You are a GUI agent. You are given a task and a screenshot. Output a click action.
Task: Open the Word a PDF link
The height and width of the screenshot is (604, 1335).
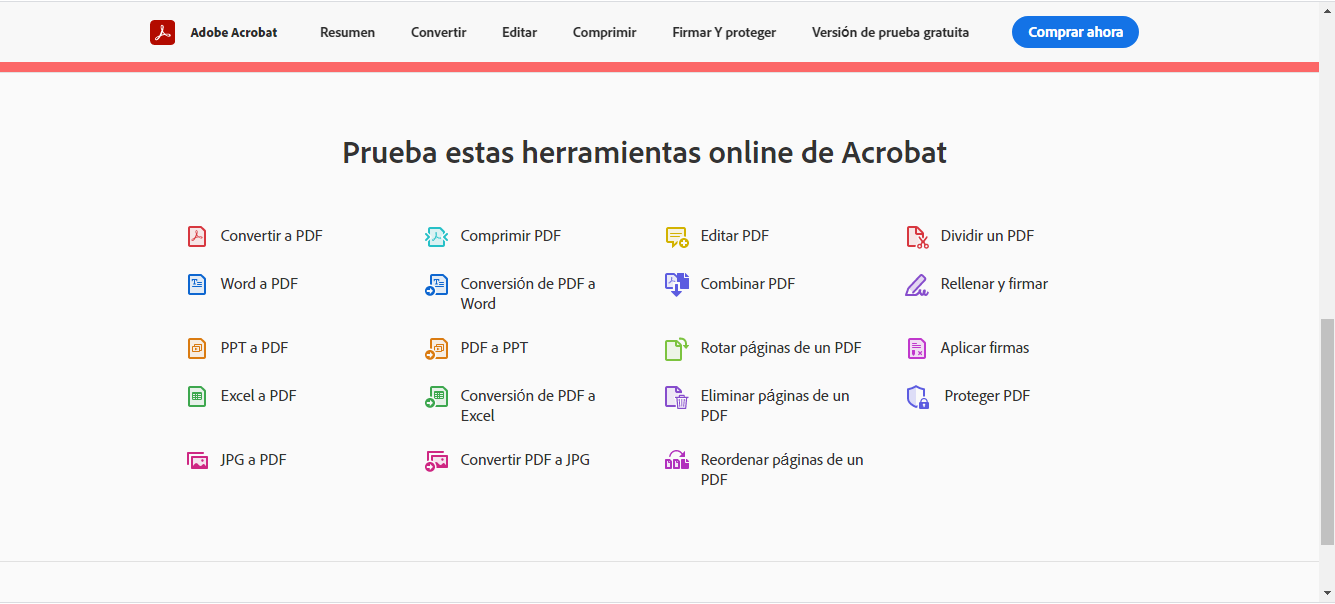[x=259, y=284]
